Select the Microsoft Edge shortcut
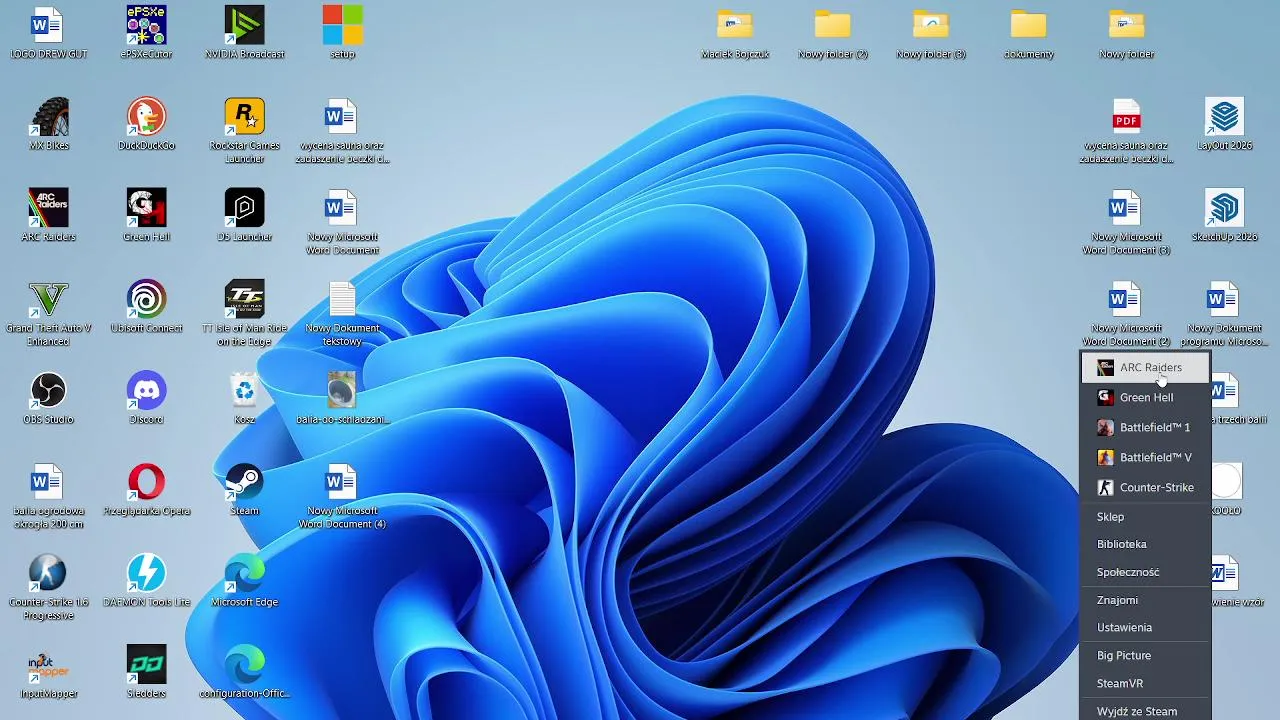 coord(245,580)
